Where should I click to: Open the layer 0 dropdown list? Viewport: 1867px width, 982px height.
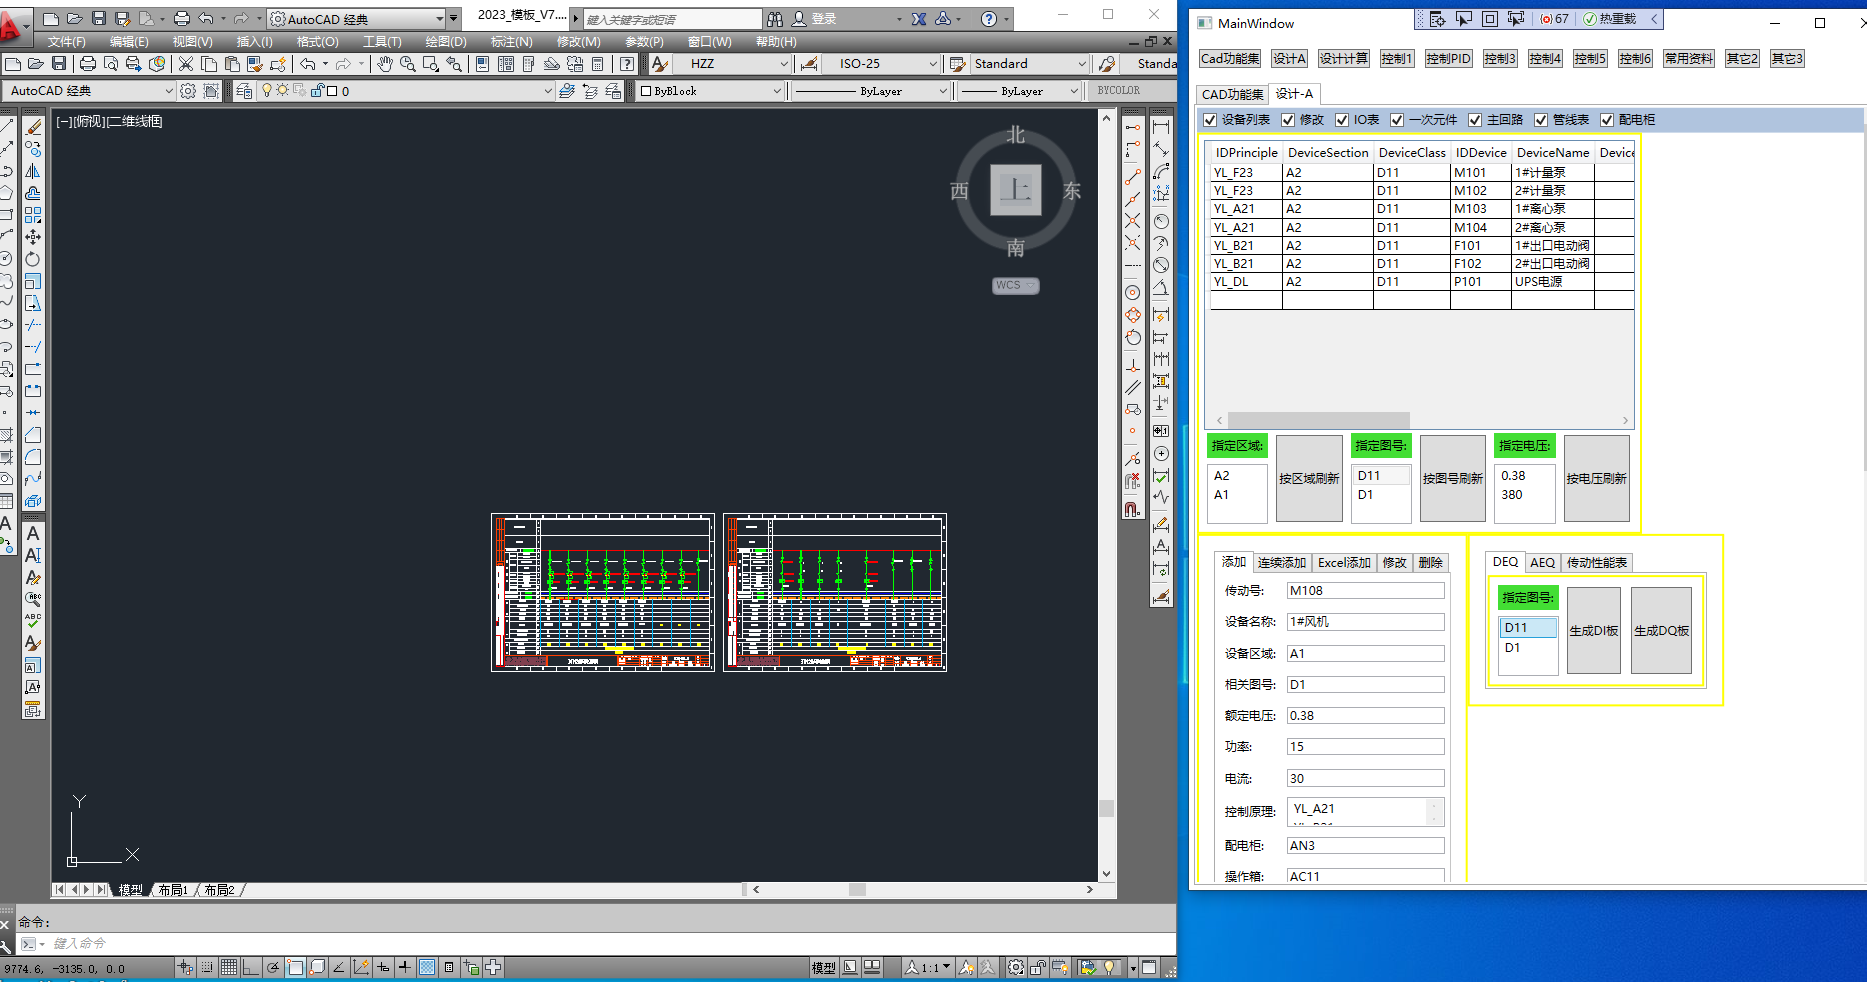[547, 91]
